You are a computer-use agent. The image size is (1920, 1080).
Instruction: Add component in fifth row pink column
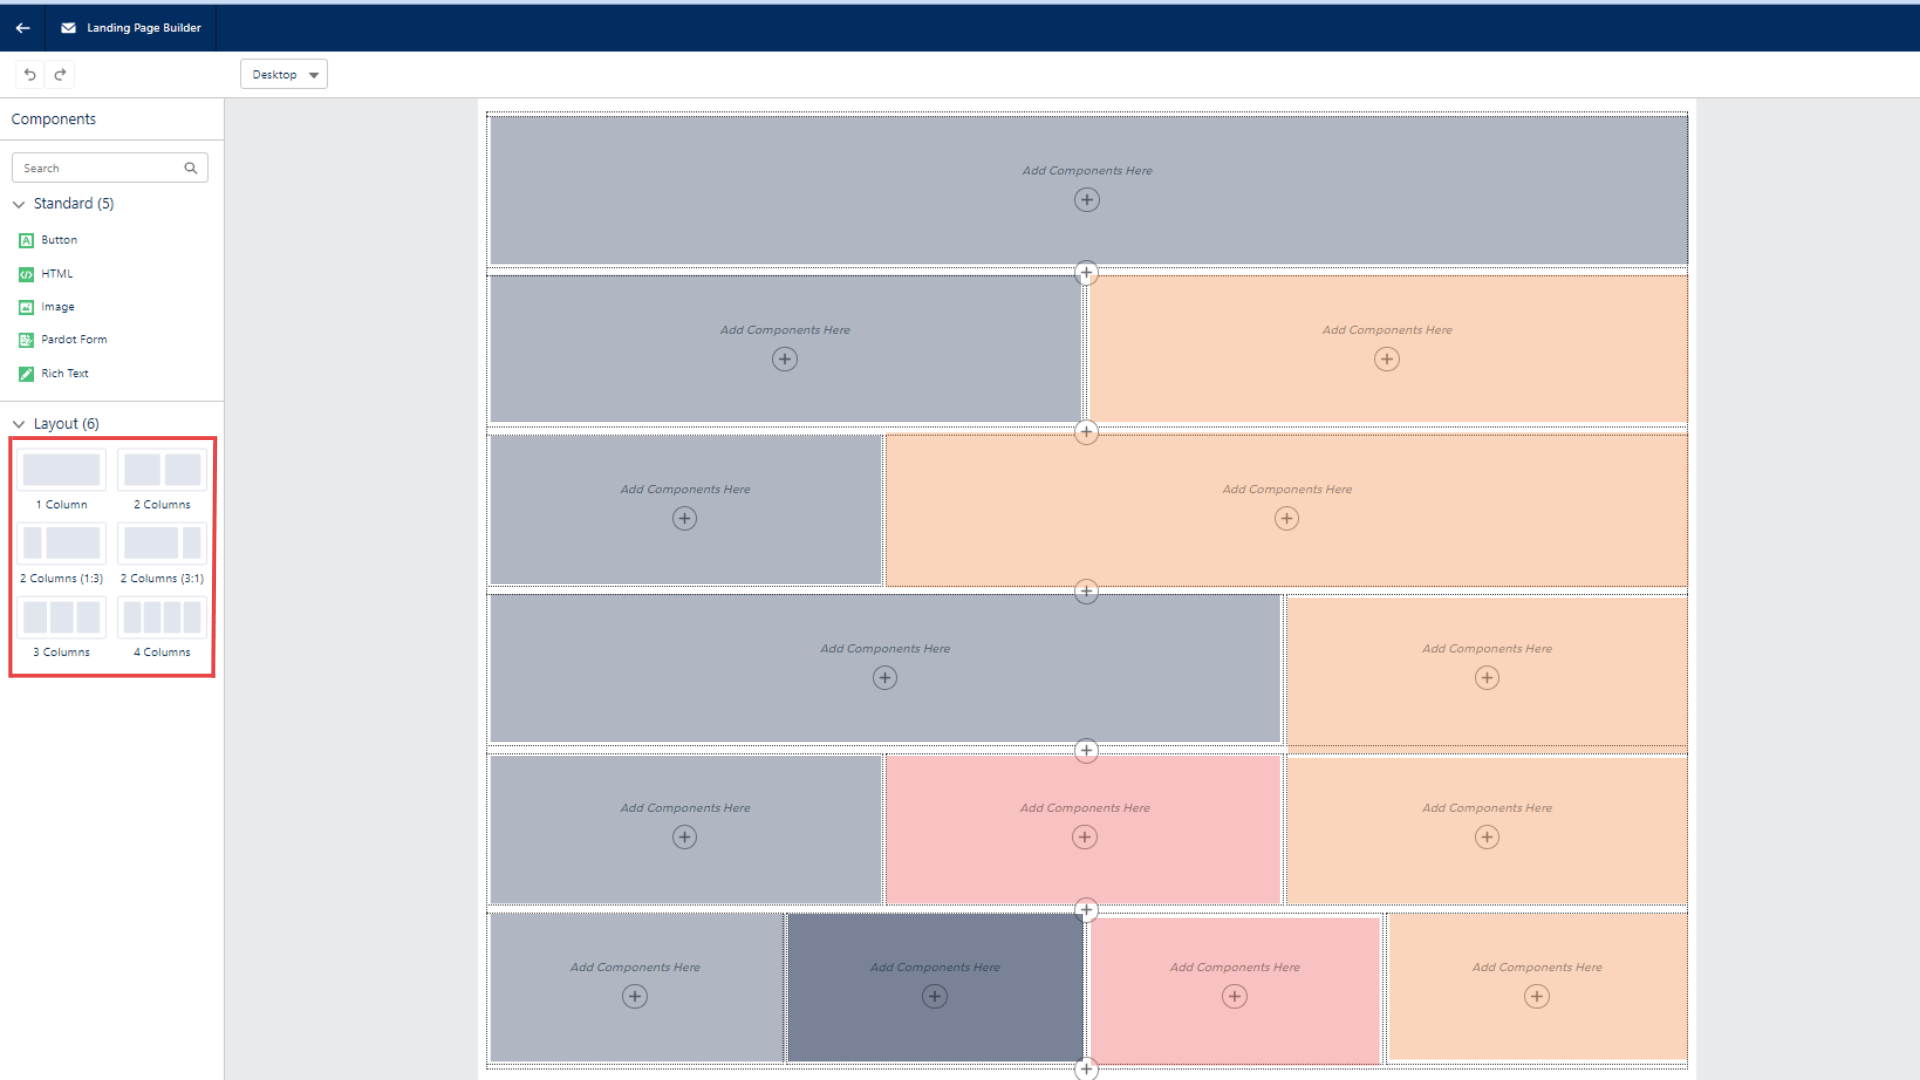coord(1085,837)
